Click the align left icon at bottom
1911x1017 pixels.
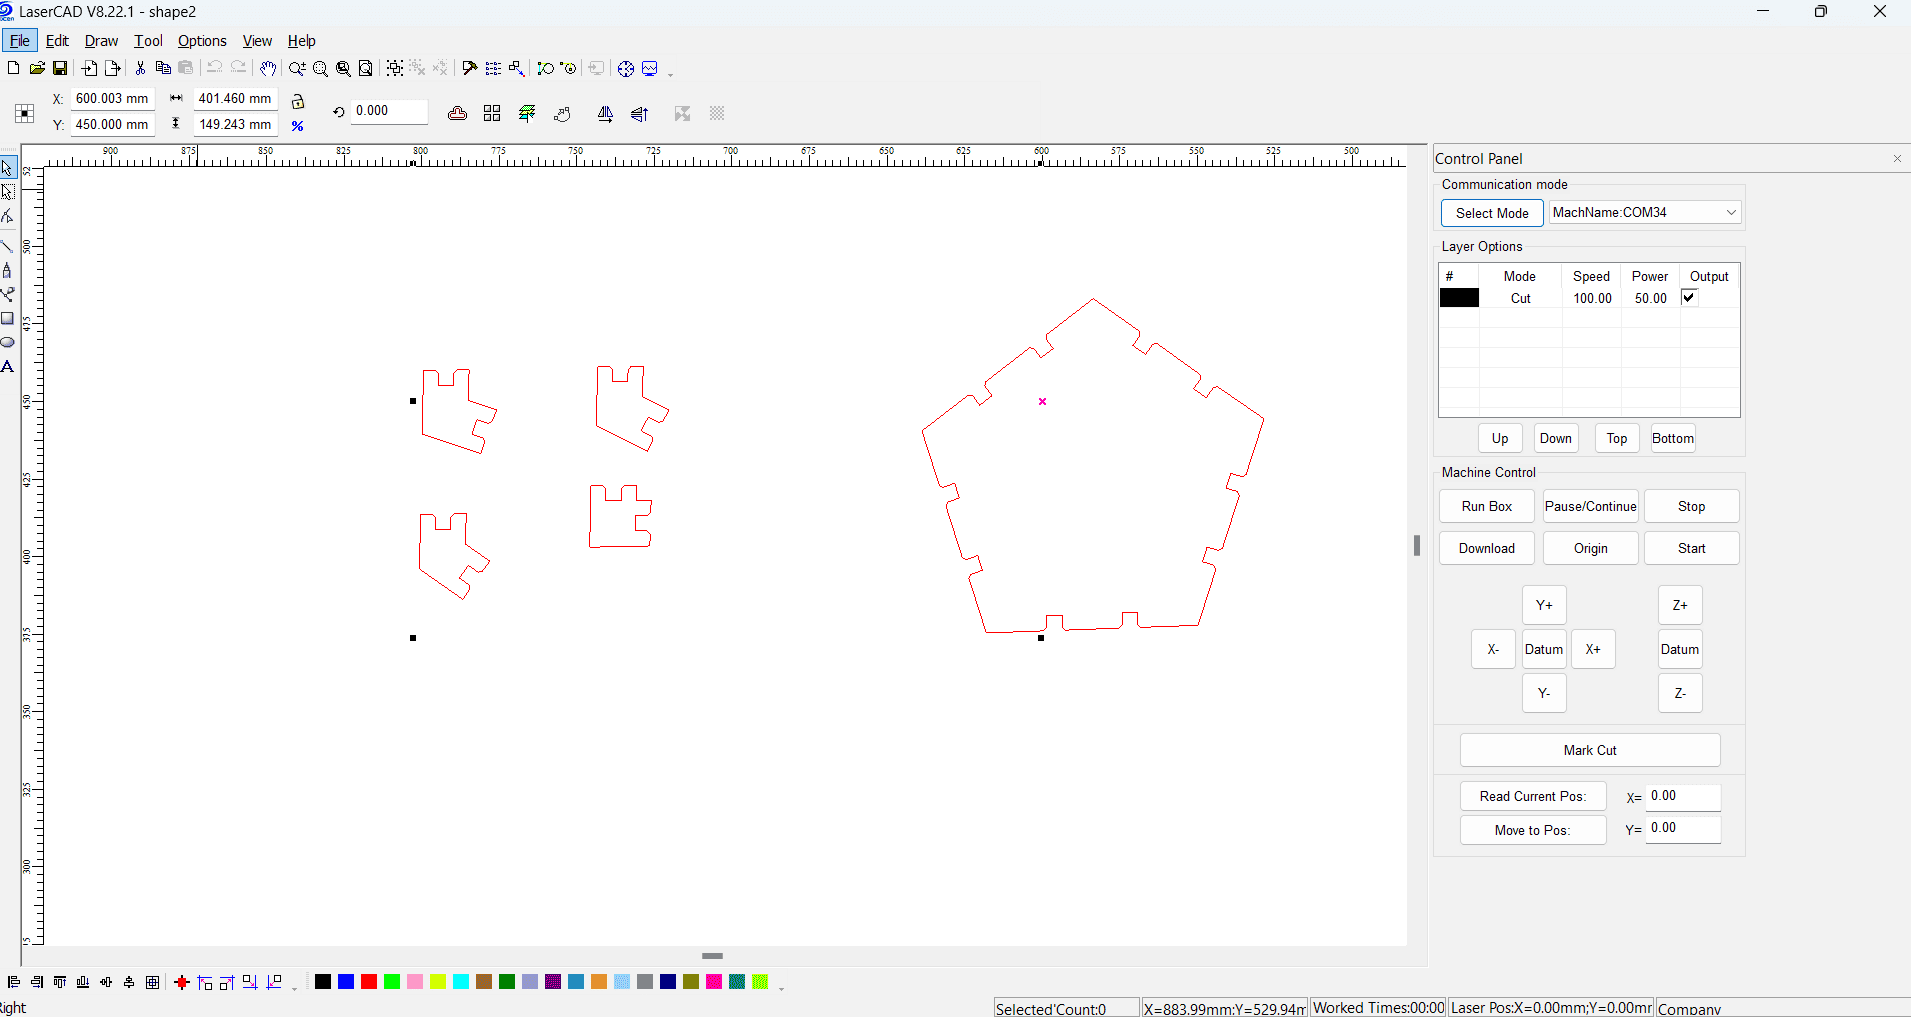coord(14,982)
